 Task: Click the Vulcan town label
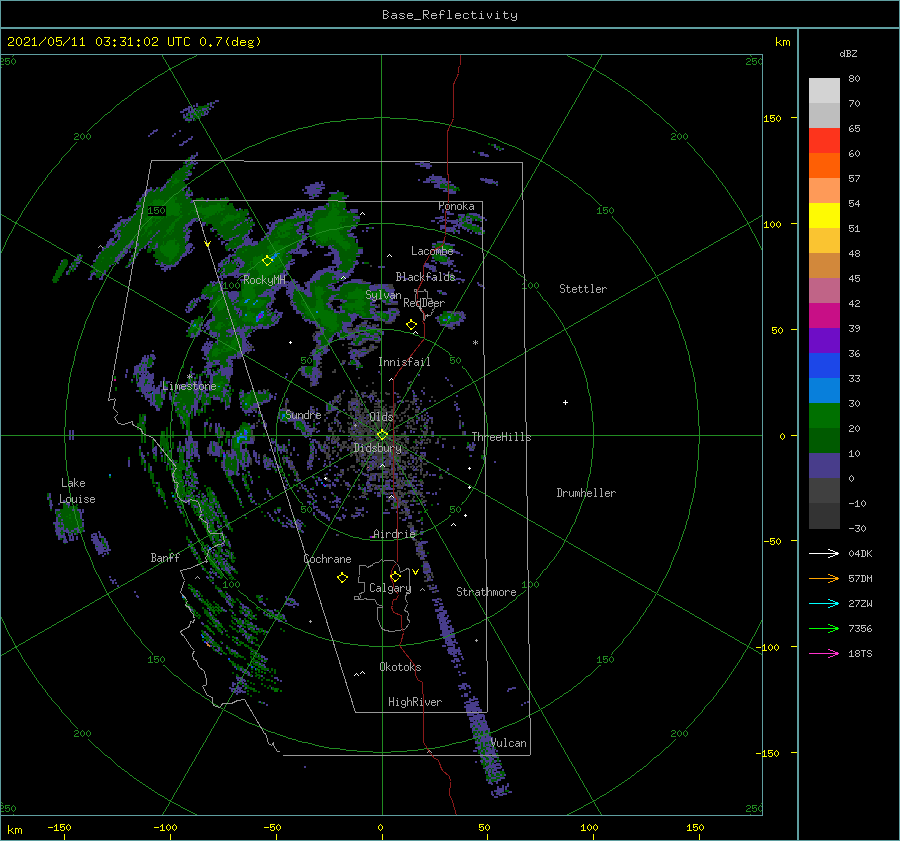[x=508, y=743]
